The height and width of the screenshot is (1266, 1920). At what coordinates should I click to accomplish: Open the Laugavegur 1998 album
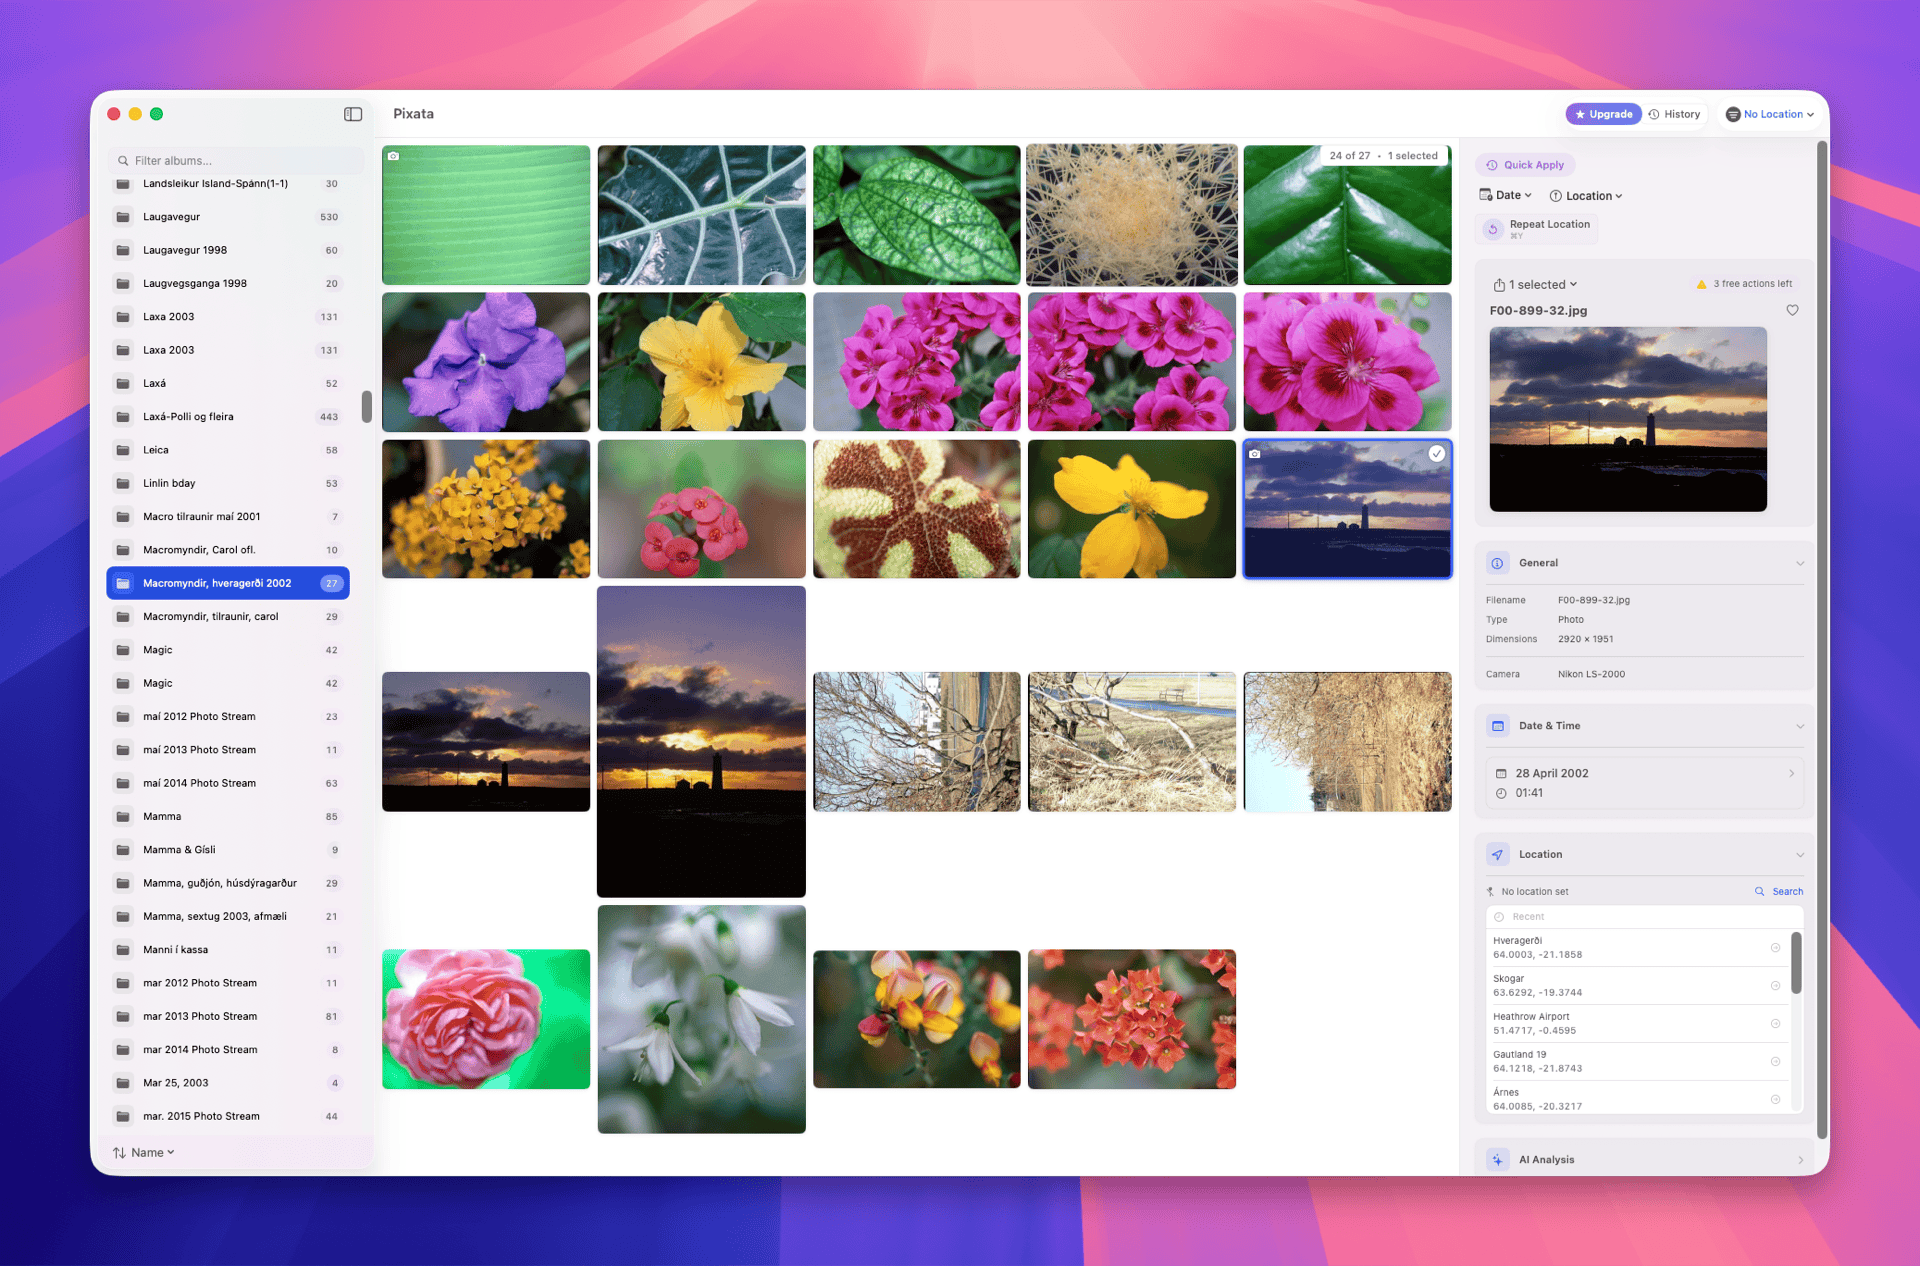coord(185,249)
